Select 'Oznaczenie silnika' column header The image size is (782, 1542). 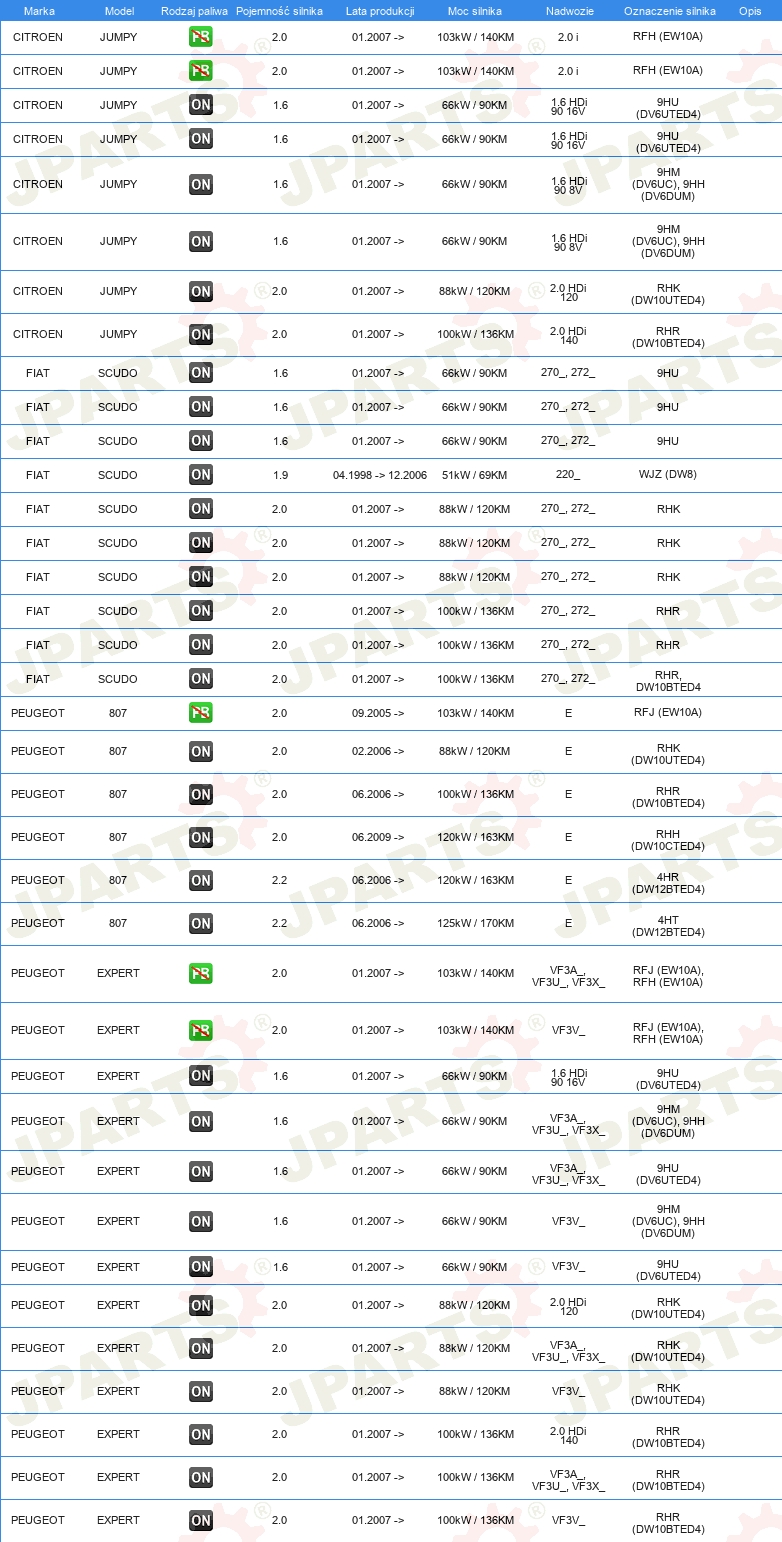(x=669, y=10)
